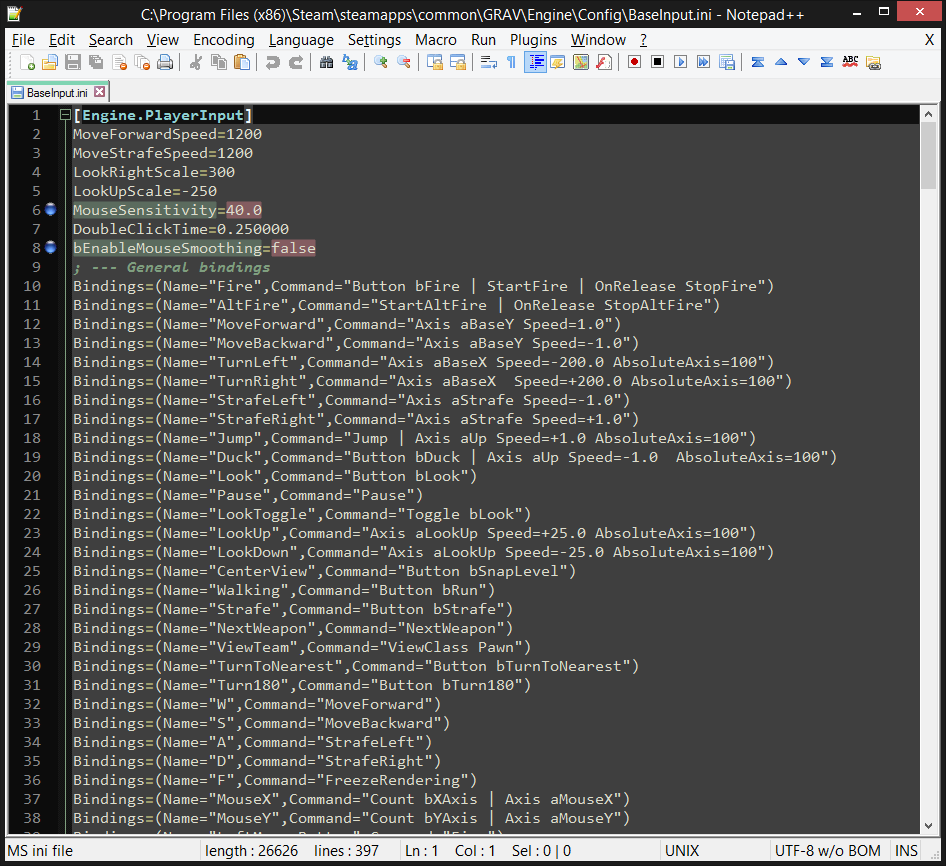The image size is (946, 866).
Task: Start macro recording with red dot
Action: [634, 62]
